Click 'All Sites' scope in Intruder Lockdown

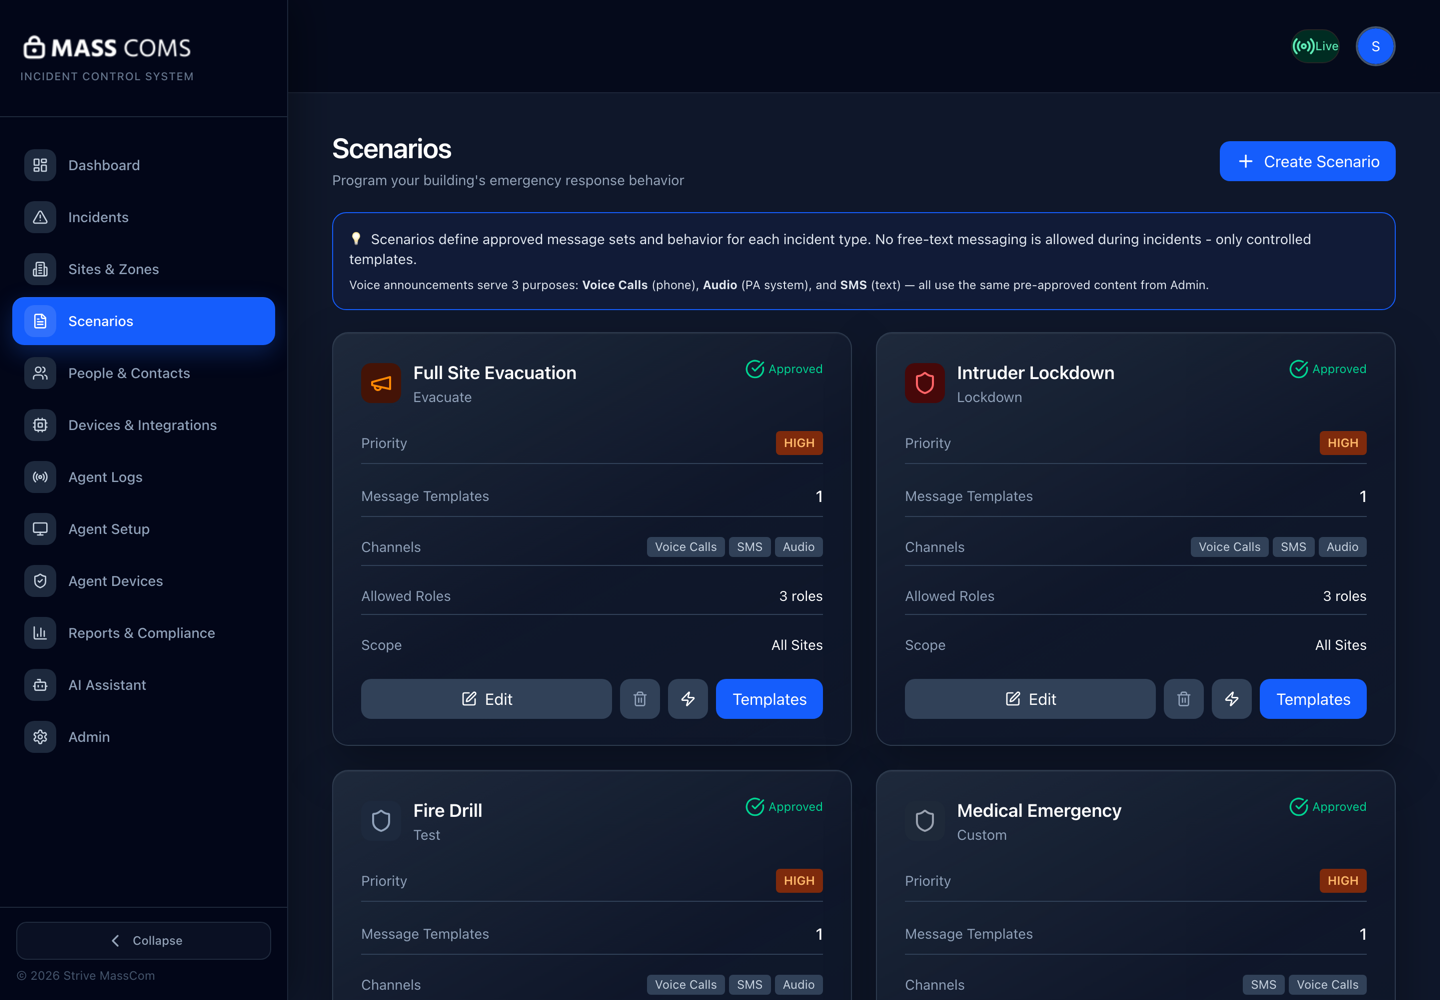coord(1341,645)
